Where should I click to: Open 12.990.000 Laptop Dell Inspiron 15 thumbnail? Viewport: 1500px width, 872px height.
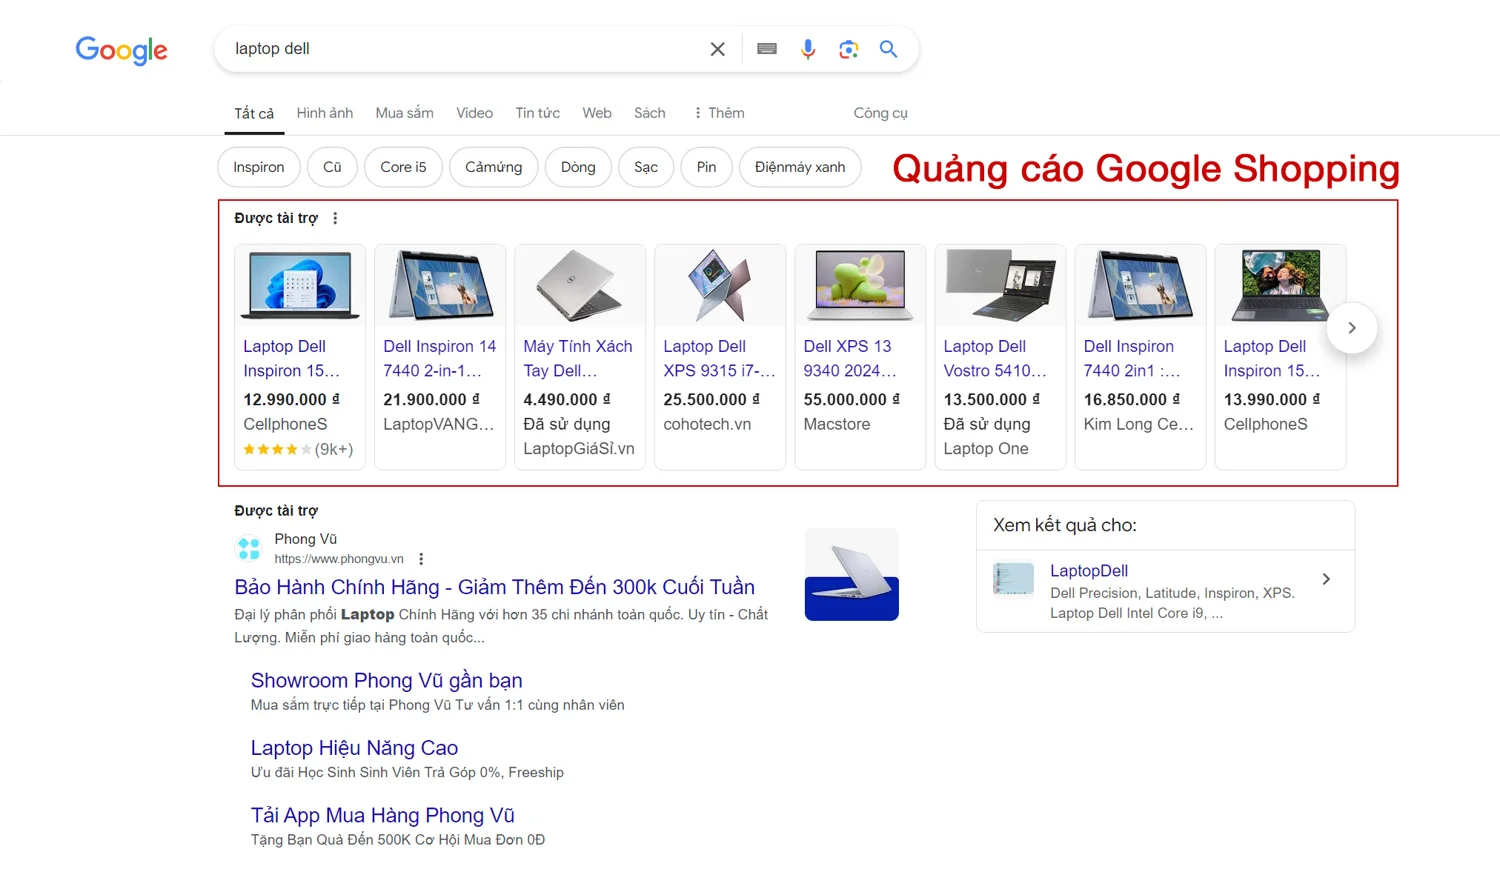pyautogui.click(x=300, y=285)
